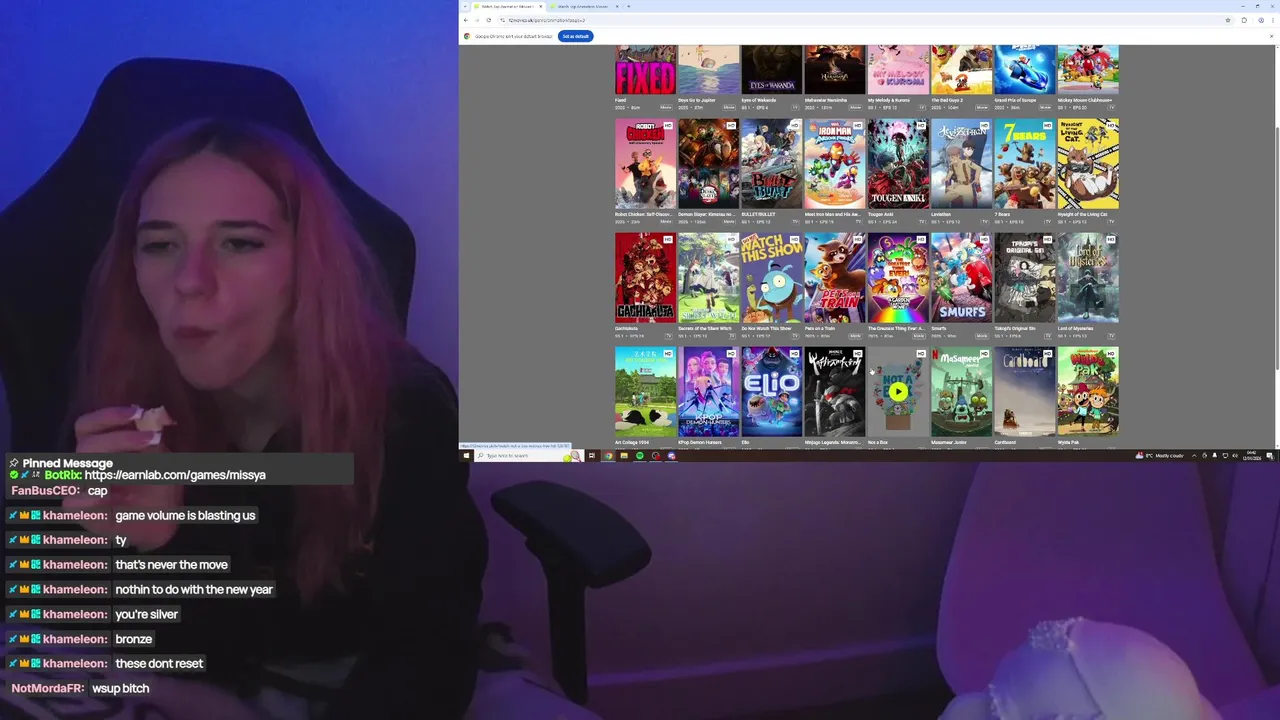Open the earnlab.com link in pinned message

(x=175, y=475)
